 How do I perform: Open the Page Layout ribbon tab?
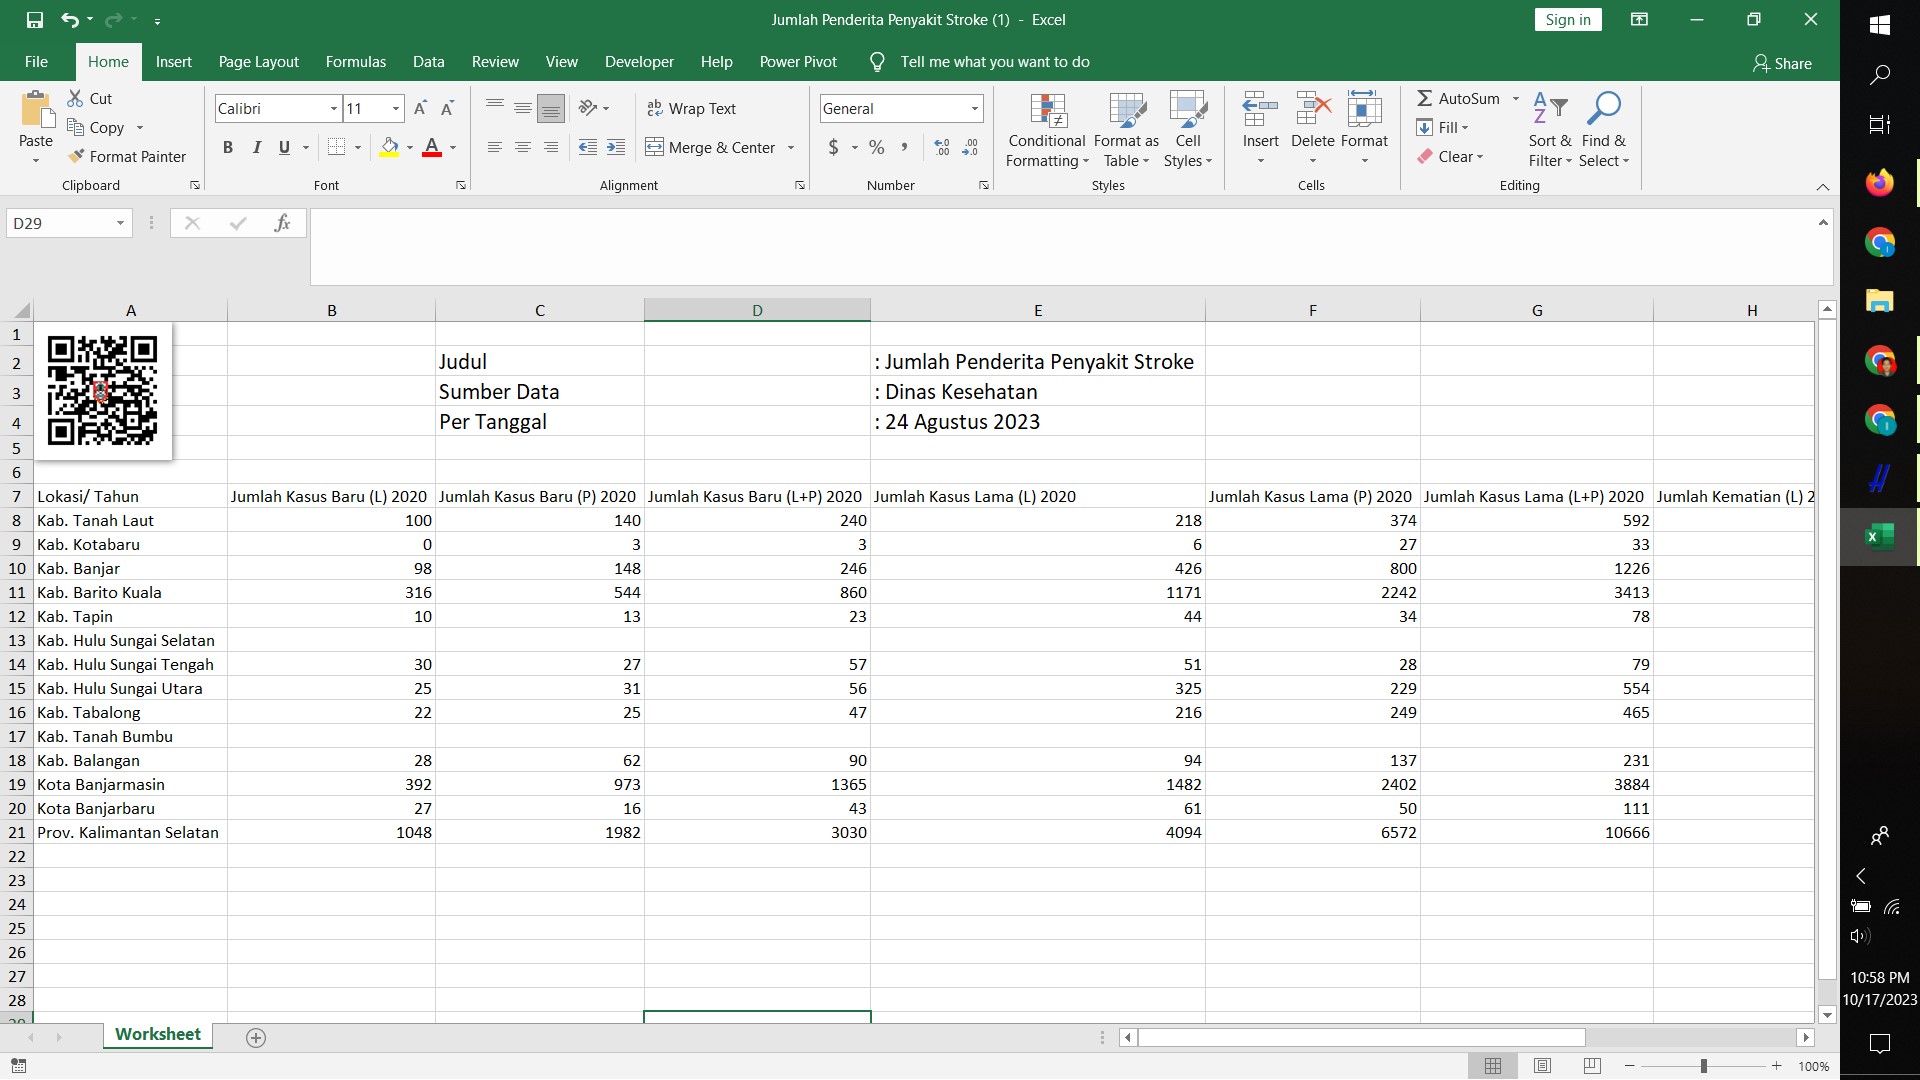(258, 62)
